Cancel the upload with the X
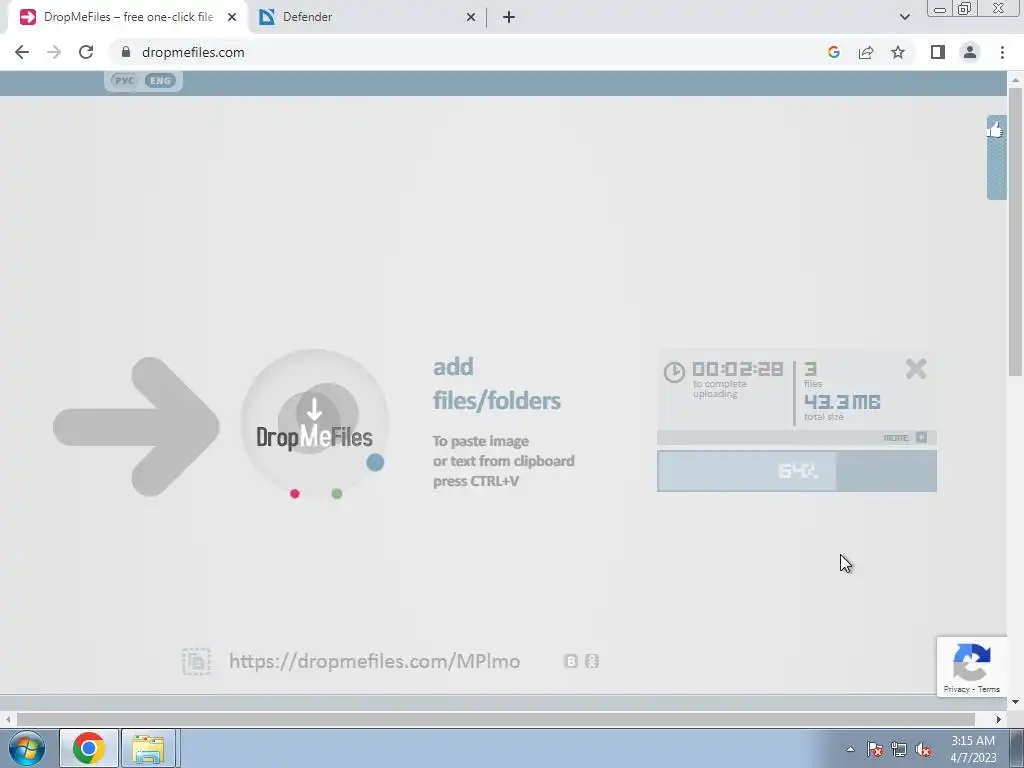Viewport: 1024px width, 768px height. tap(916, 369)
